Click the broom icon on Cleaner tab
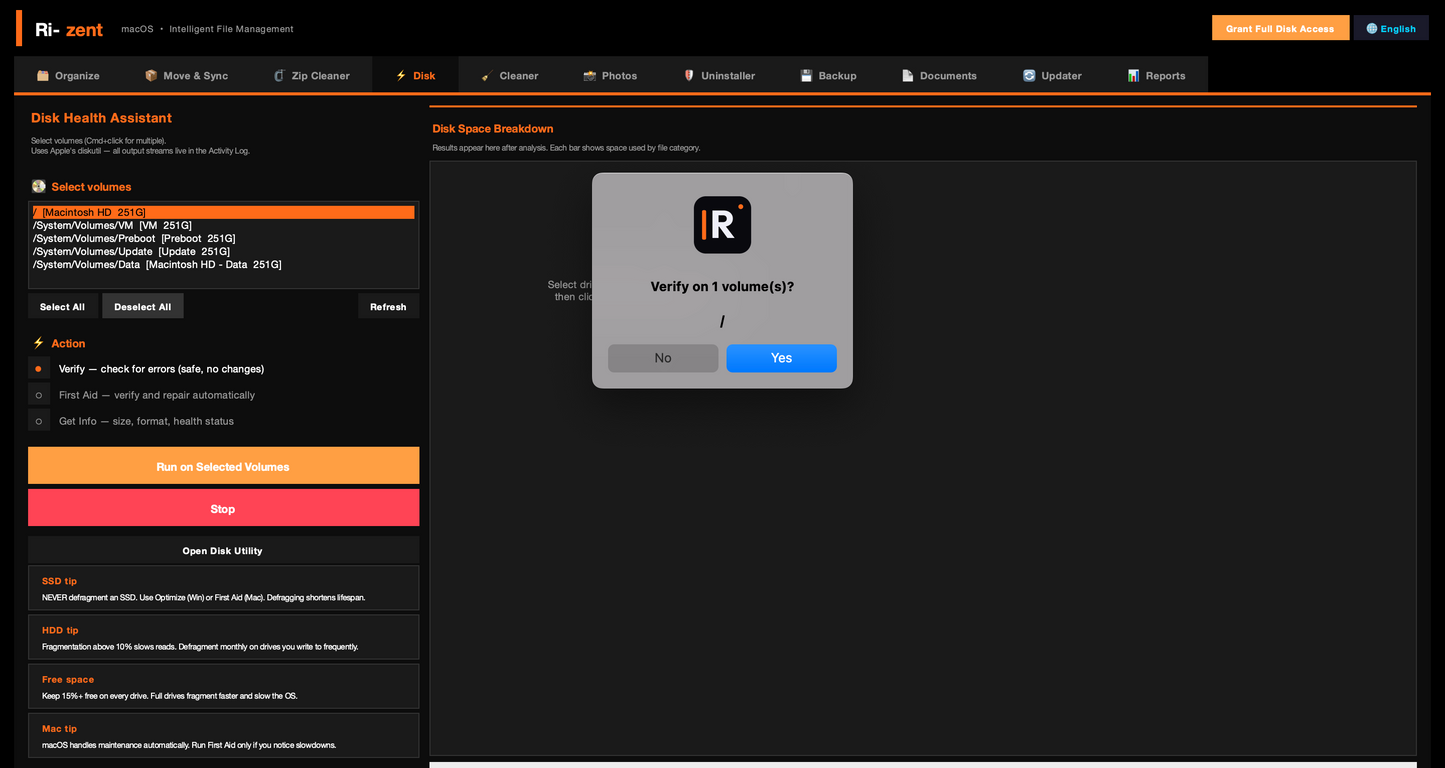This screenshot has width=1445, height=768. pyautogui.click(x=487, y=75)
